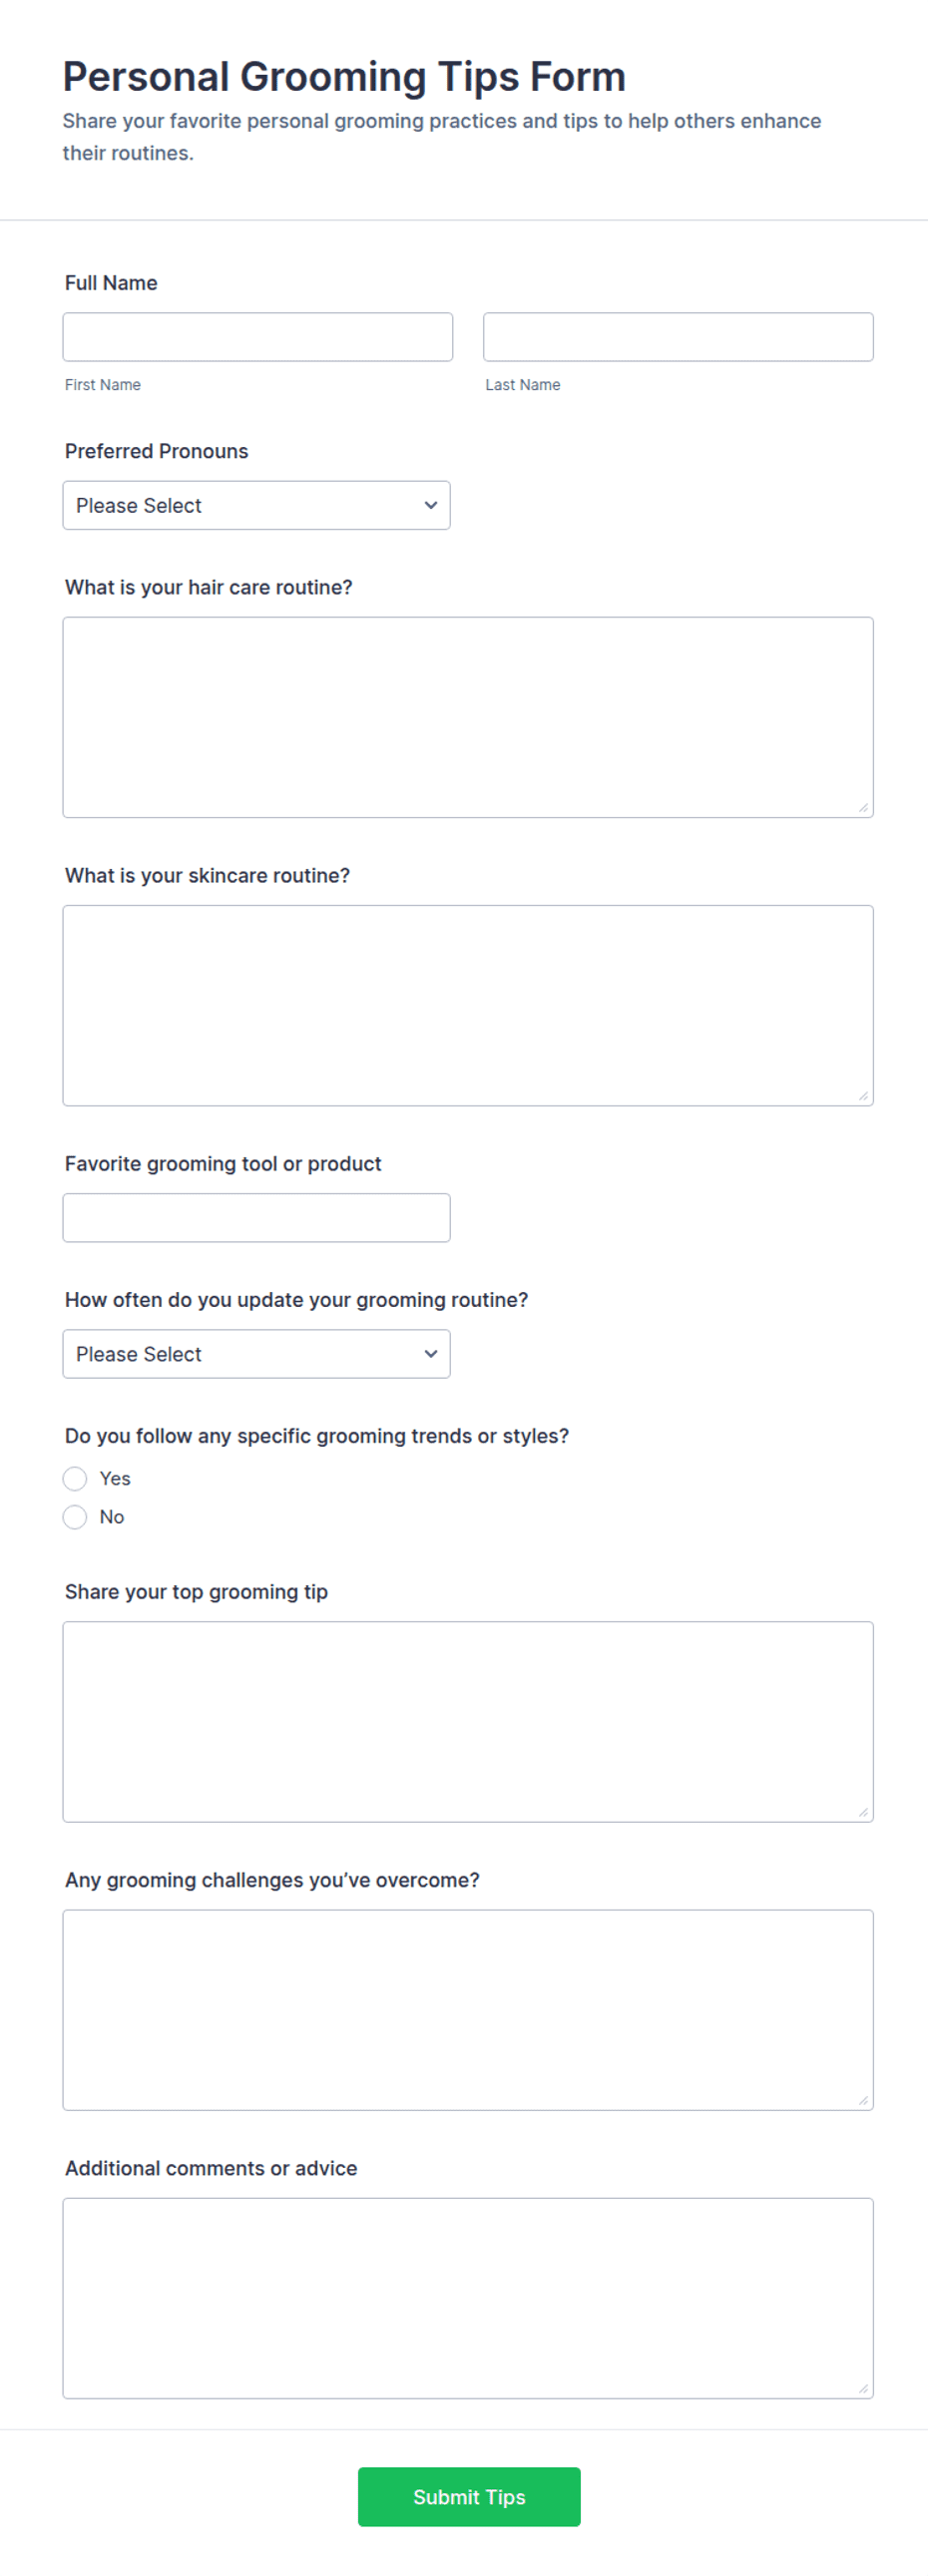928x2576 pixels.
Task: Open the Preferred Pronouns dropdown
Action: point(256,505)
